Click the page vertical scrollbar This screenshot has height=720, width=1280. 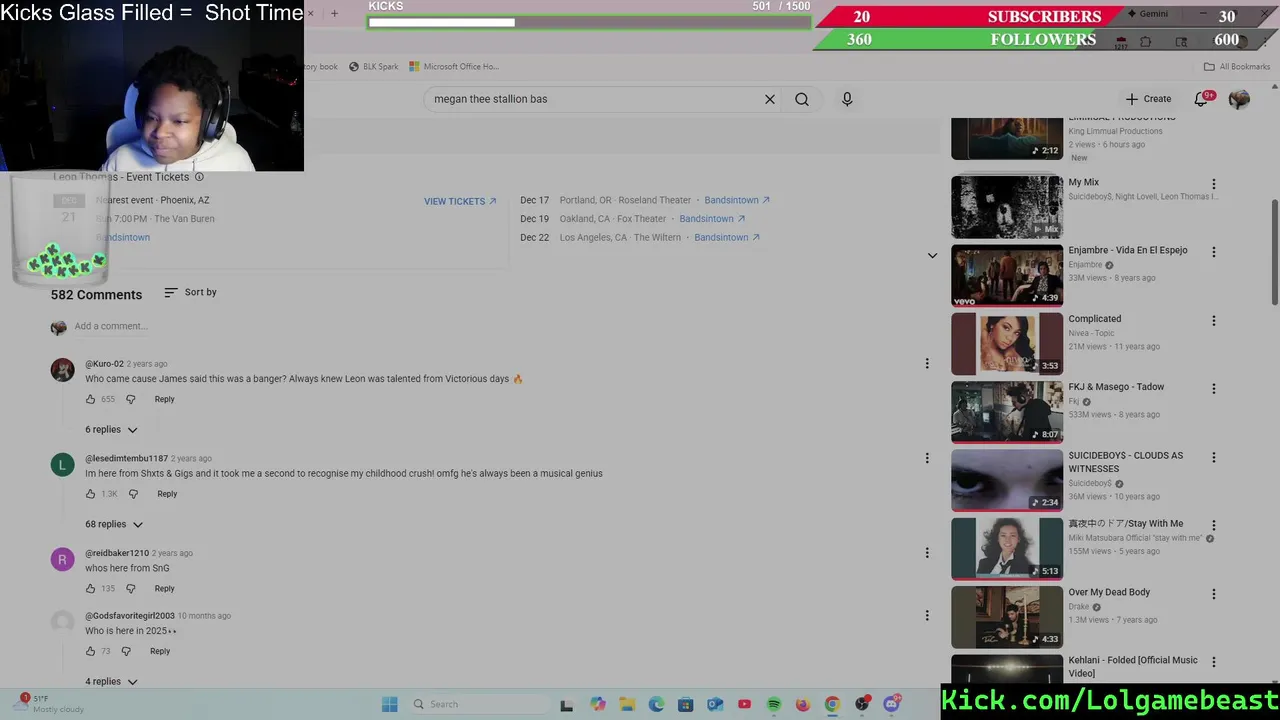tap(1274, 252)
